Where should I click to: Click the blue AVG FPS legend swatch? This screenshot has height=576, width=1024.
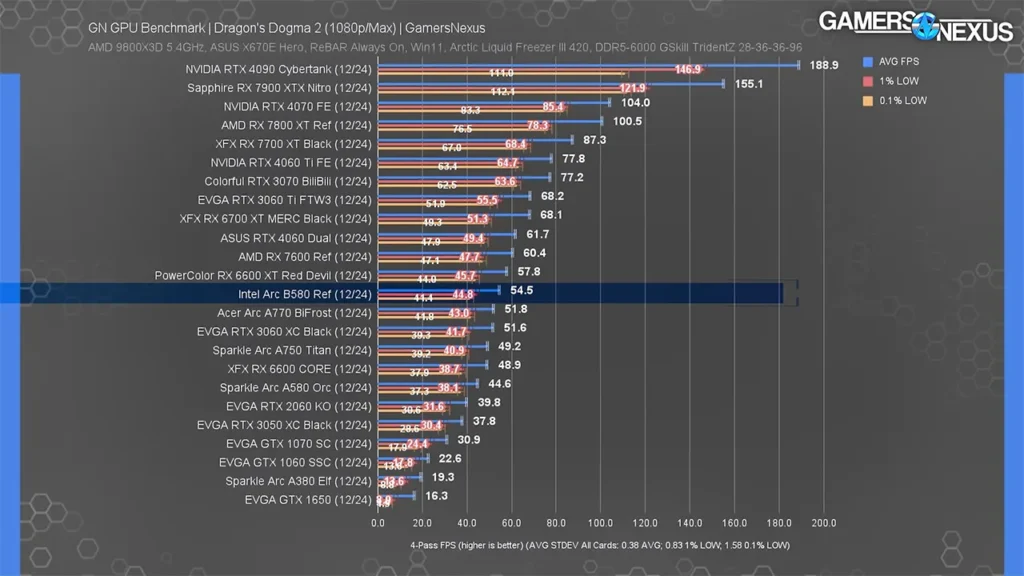point(868,62)
